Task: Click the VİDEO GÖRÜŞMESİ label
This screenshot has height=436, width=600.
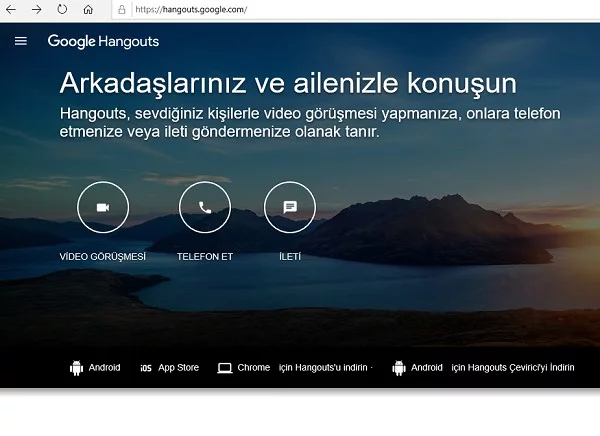Action: 103,256
